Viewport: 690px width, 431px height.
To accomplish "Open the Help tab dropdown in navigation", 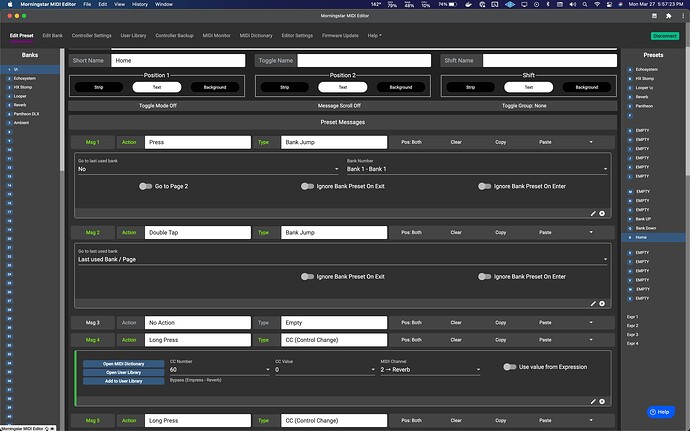I will click(374, 36).
